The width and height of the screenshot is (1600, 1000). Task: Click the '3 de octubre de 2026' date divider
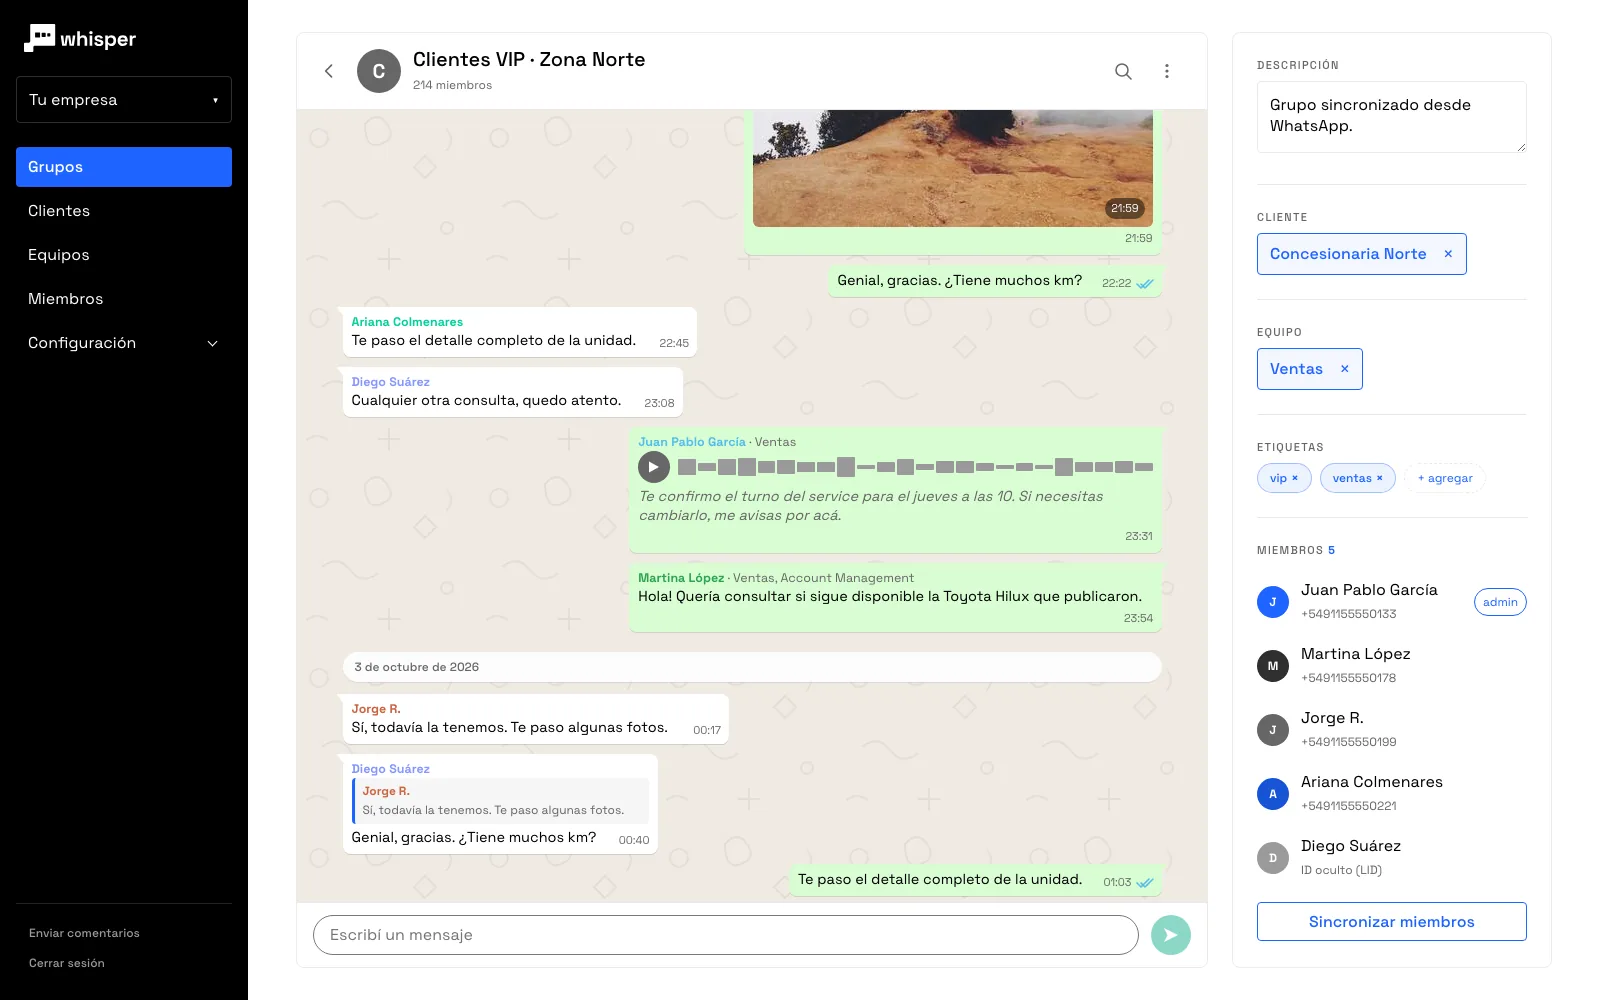tap(752, 667)
